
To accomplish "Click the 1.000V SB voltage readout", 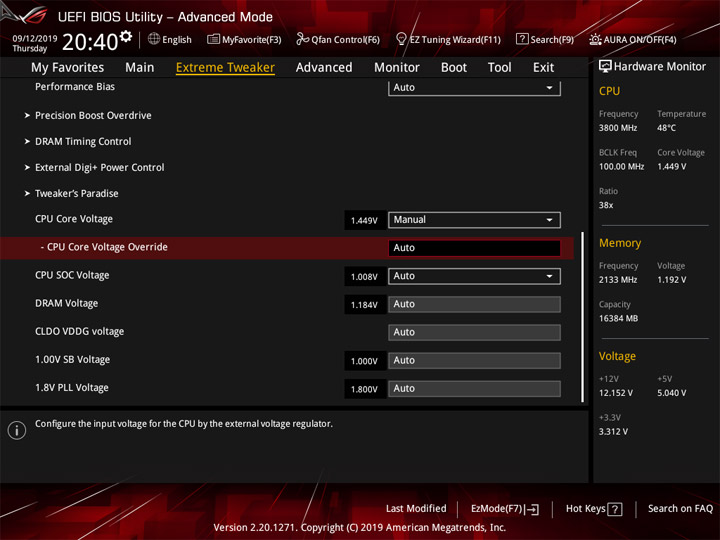I will click(365, 361).
